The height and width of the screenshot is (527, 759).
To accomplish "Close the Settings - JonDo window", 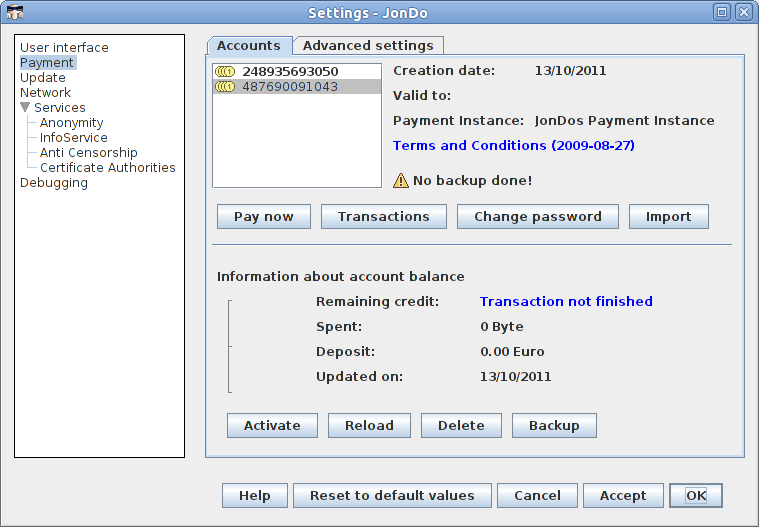I will click(744, 12).
